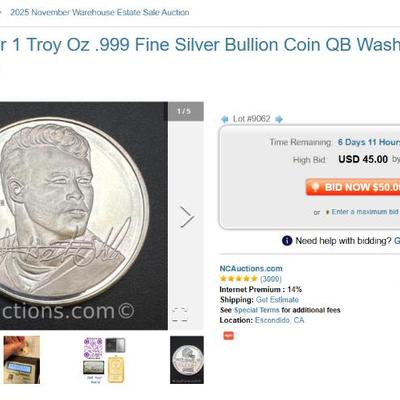Click the orange tag icon below Location

coord(228,335)
